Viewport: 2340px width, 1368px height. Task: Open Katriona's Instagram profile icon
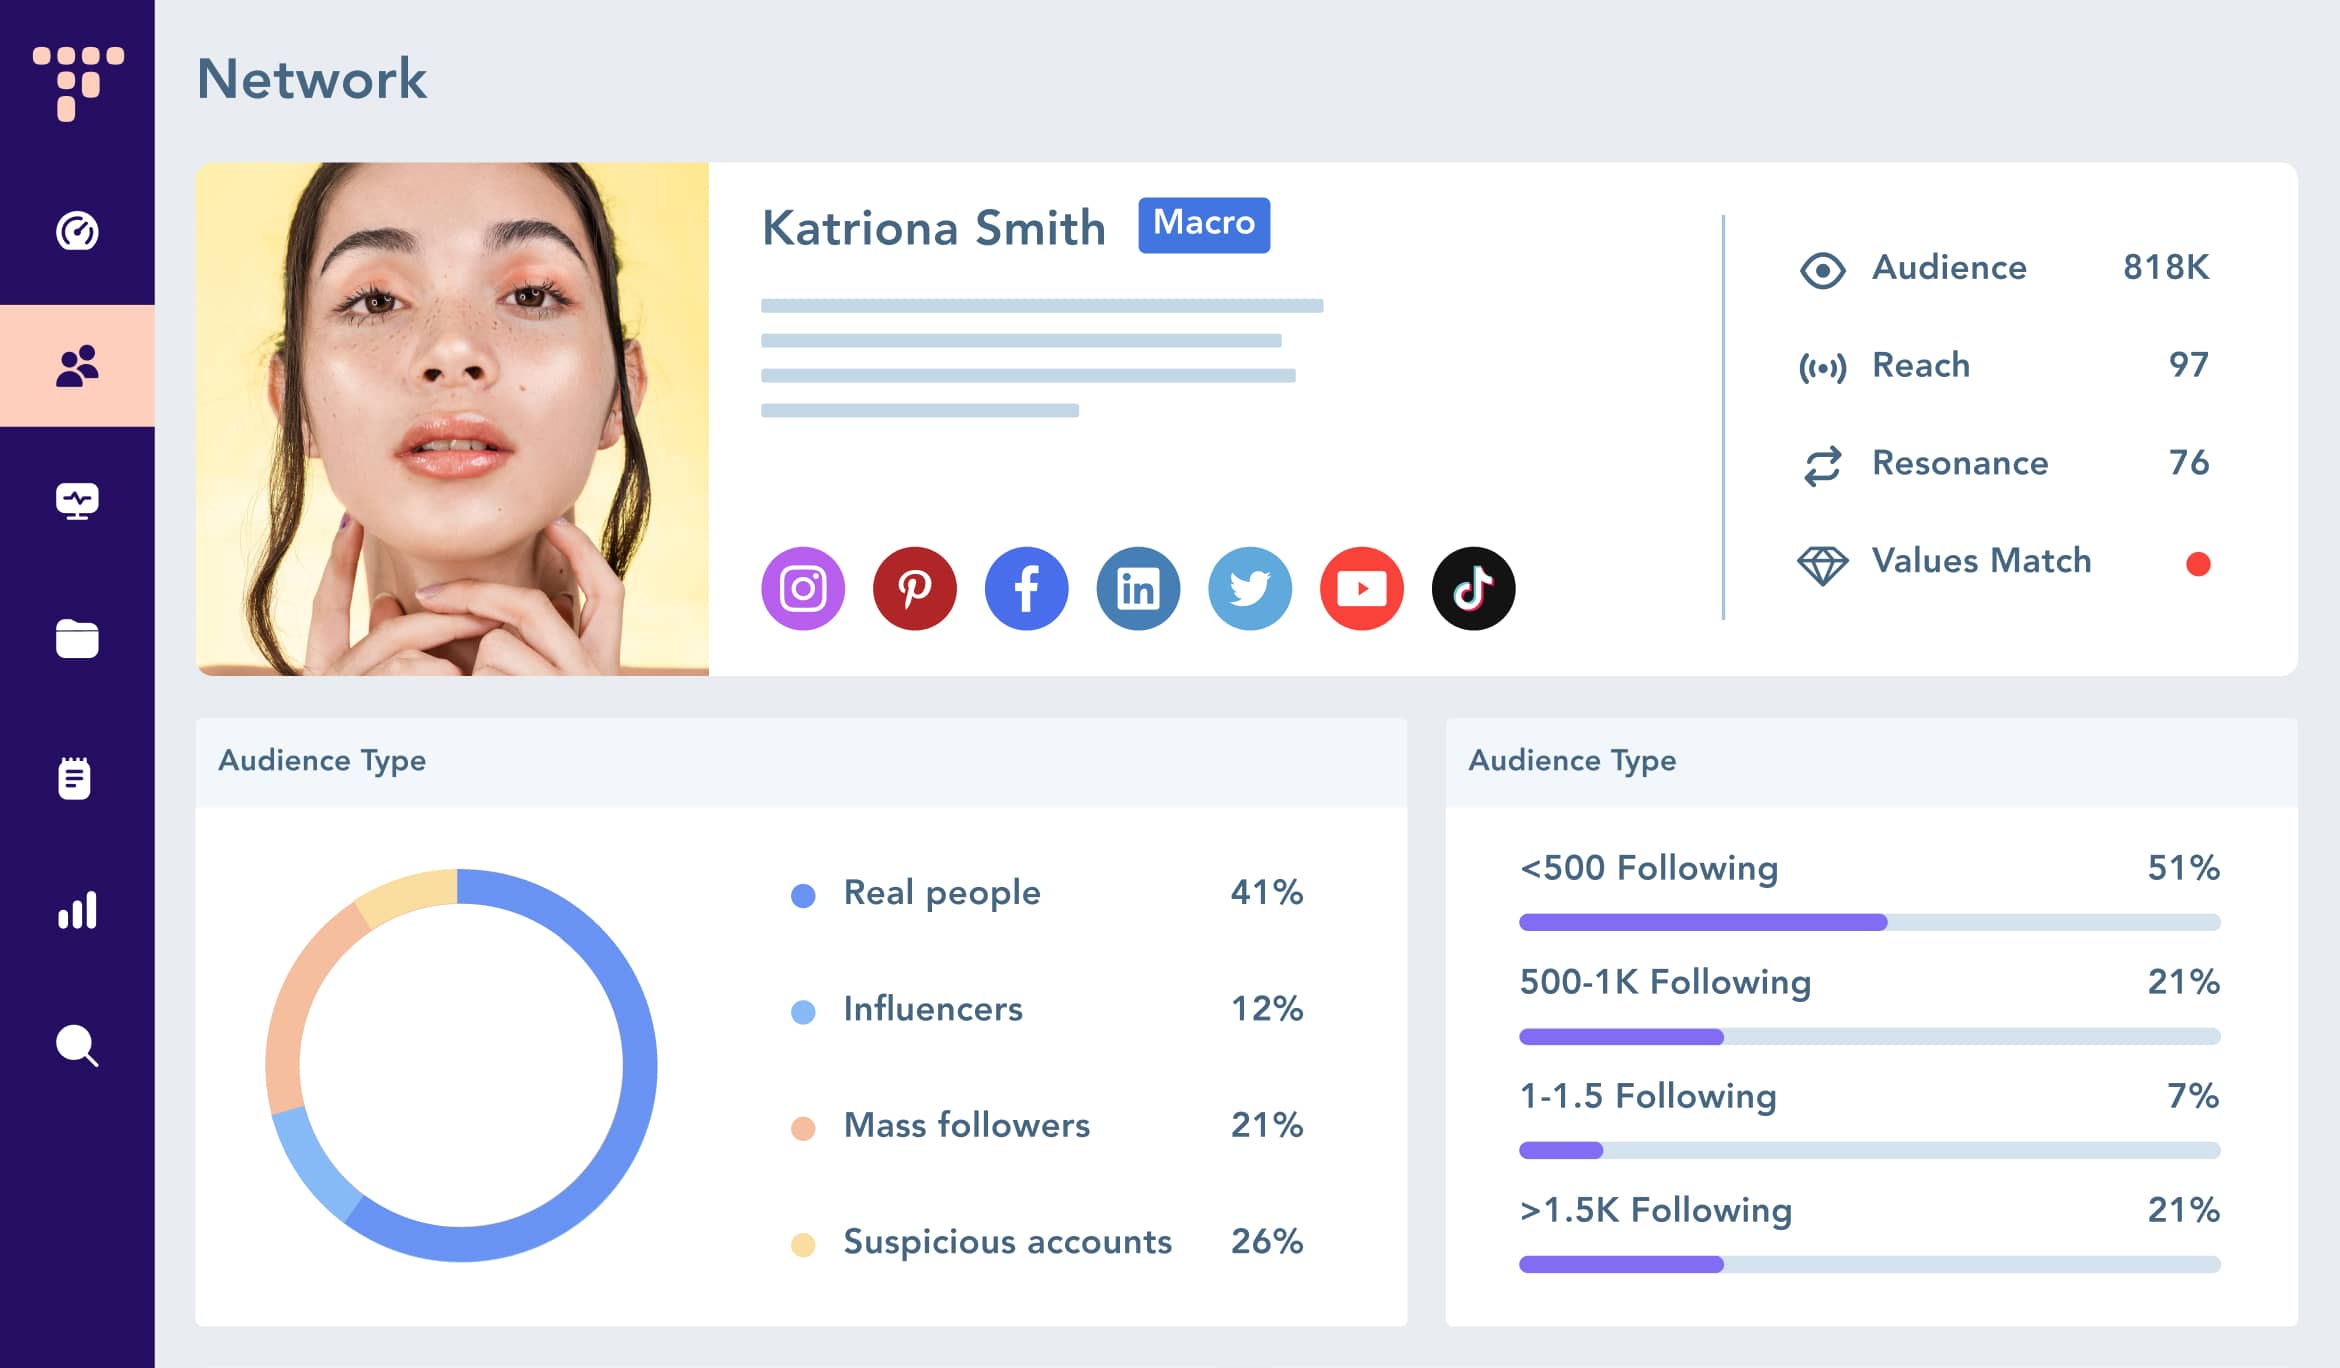pyautogui.click(x=803, y=588)
